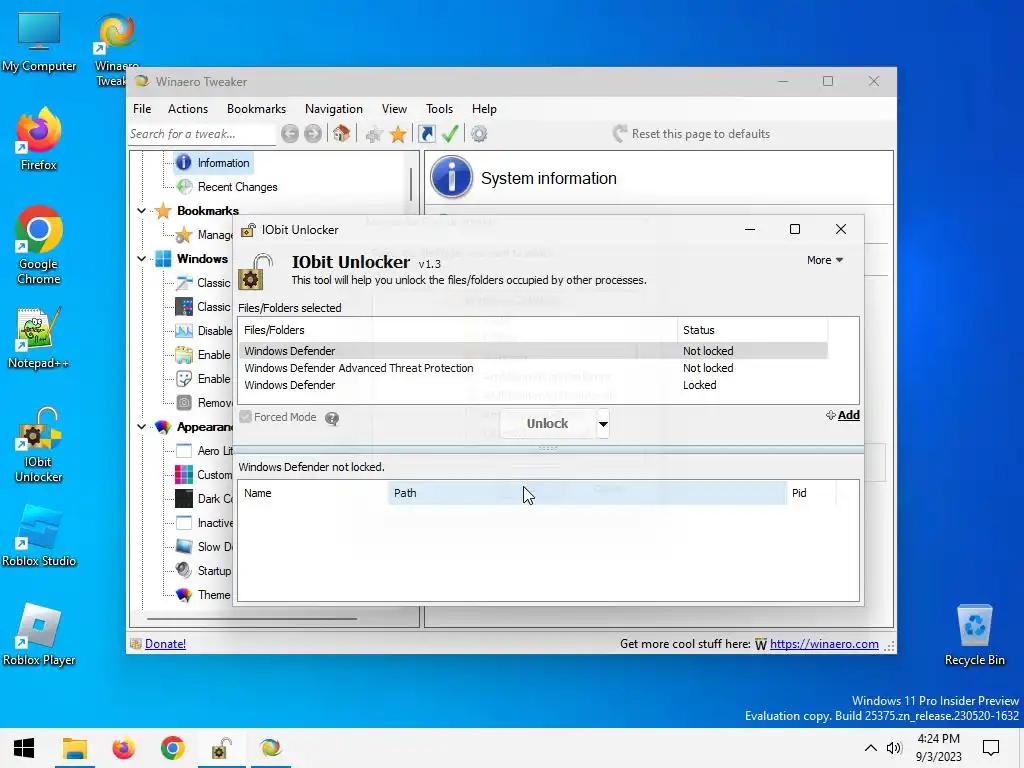Image resolution: width=1024 pixels, height=768 pixels.
Task: Open the Recycle Bin on desktop
Action: pyautogui.click(x=974, y=635)
